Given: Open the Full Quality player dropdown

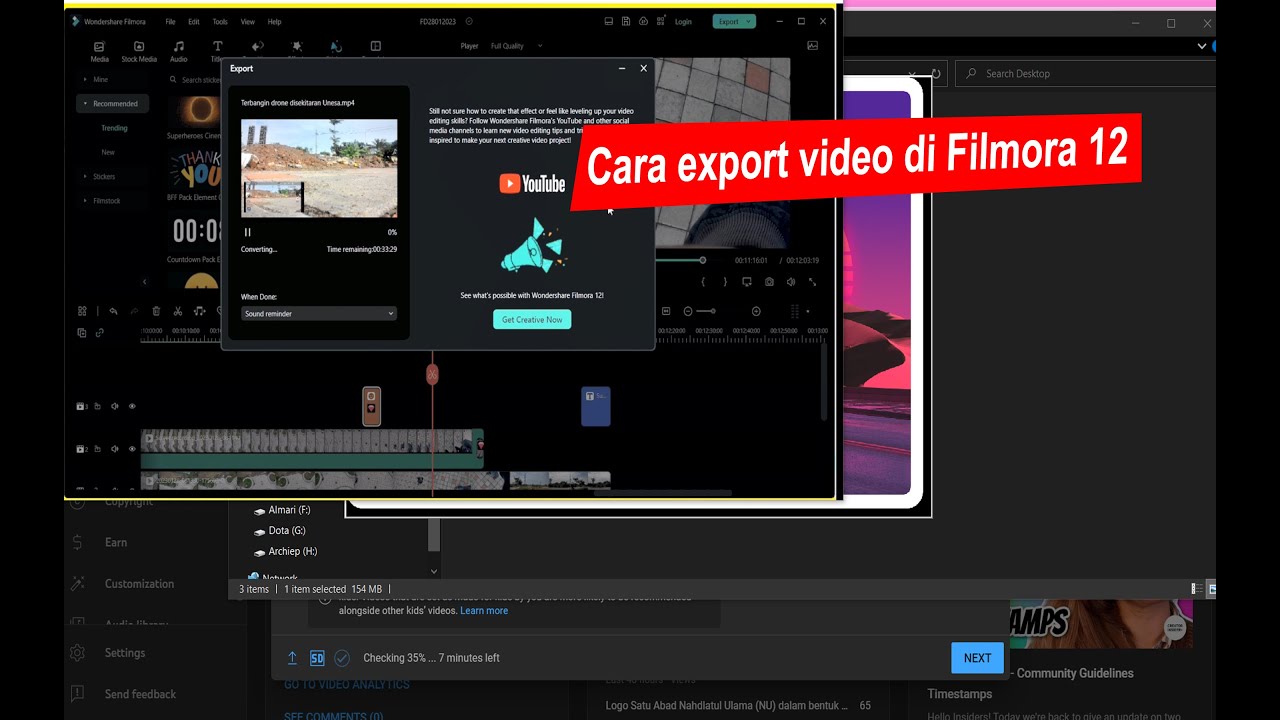Looking at the screenshot, I should pyautogui.click(x=516, y=46).
